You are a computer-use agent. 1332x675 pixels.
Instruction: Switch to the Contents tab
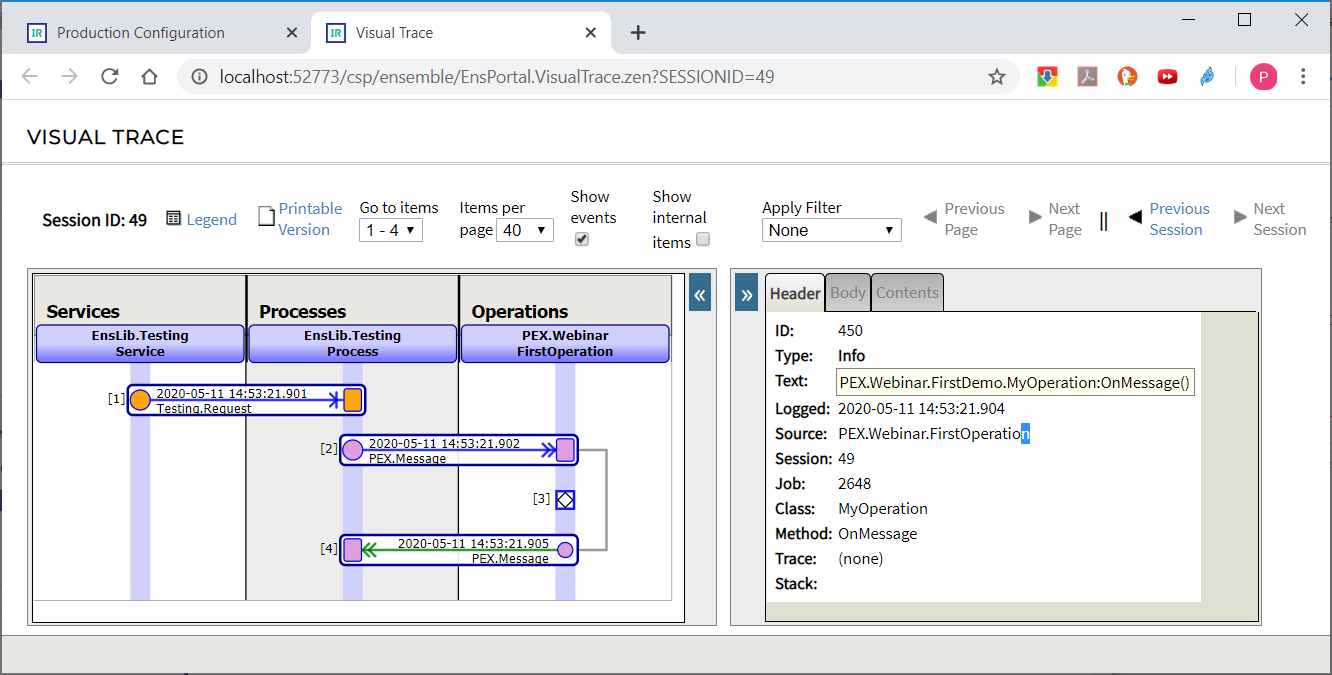(x=907, y=293)
